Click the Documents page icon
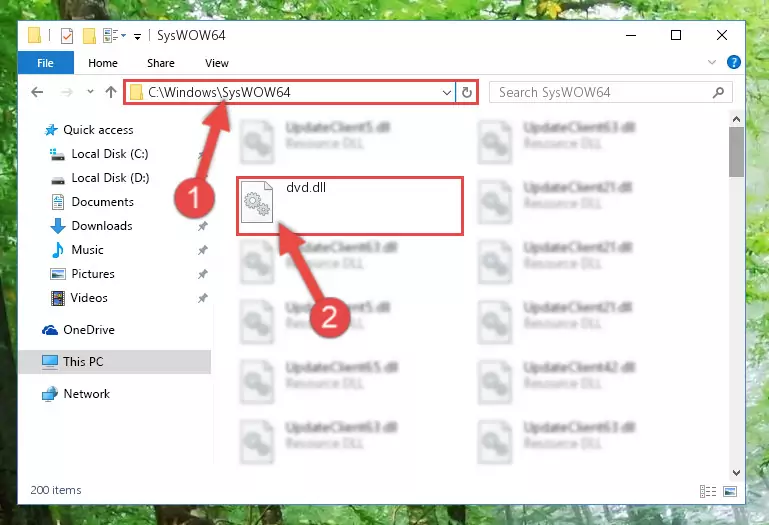 pyautogui.click(x=58, y=202)
